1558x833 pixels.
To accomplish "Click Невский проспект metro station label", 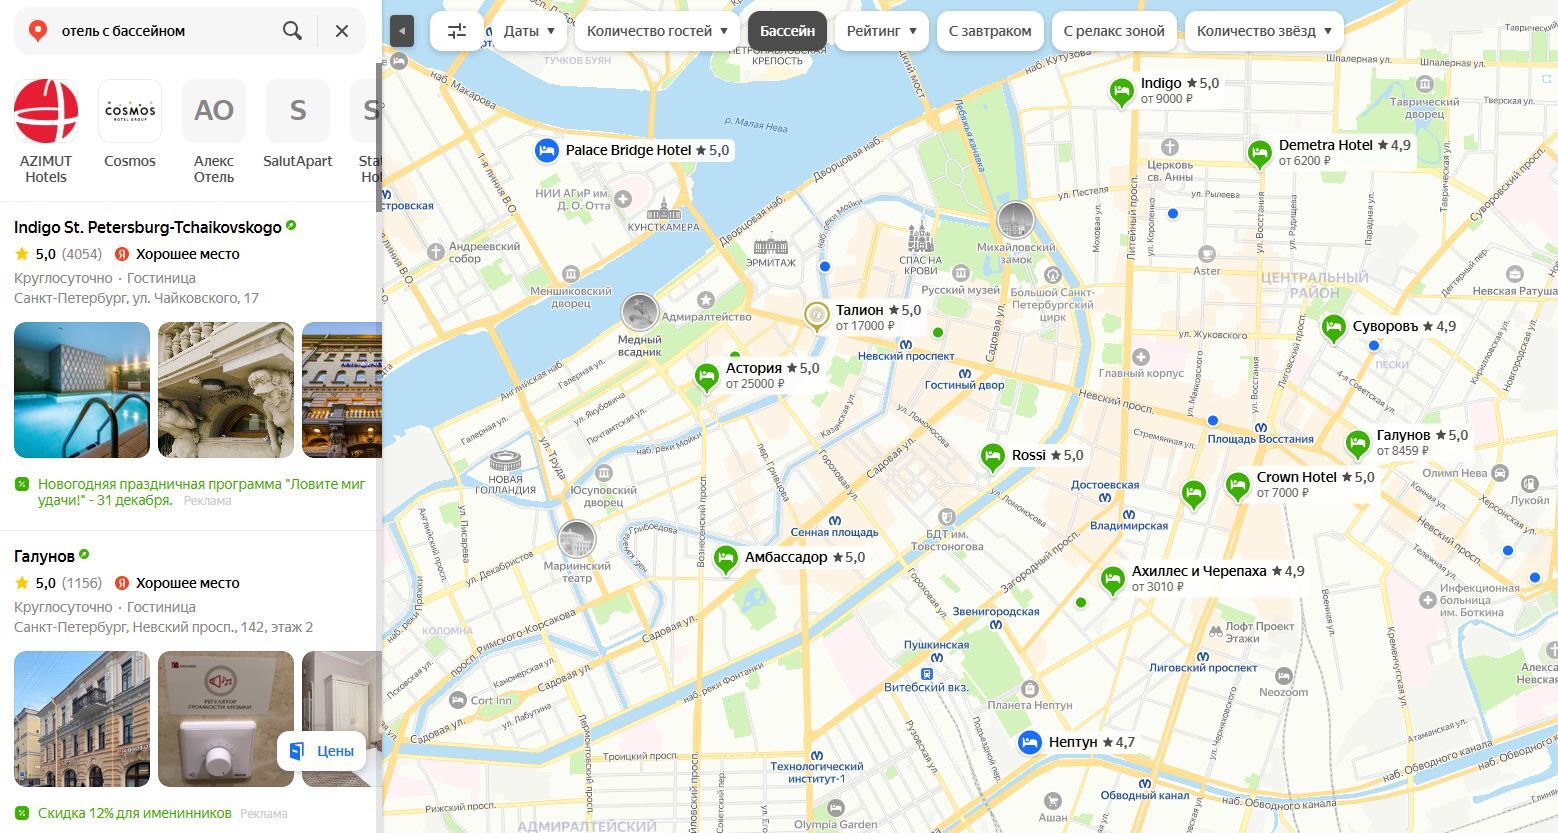I will pos(906,356).
